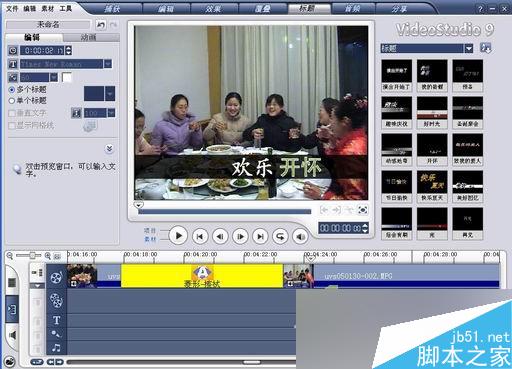Click the timeline horizontal scrollbar thumb

pos(252,362)
